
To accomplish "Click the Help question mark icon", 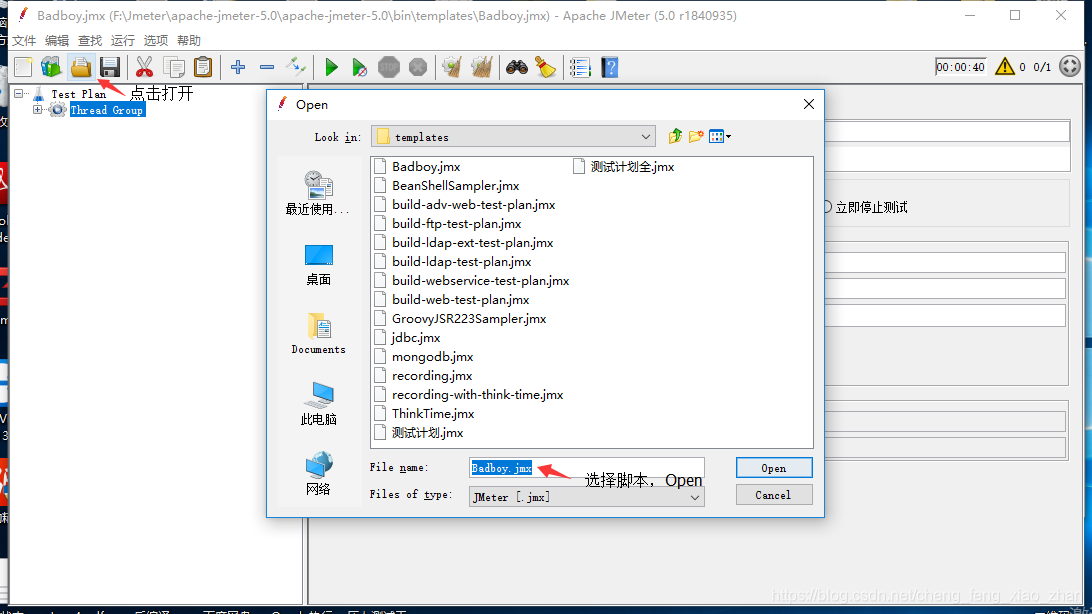I will click(x=609, y=68).
